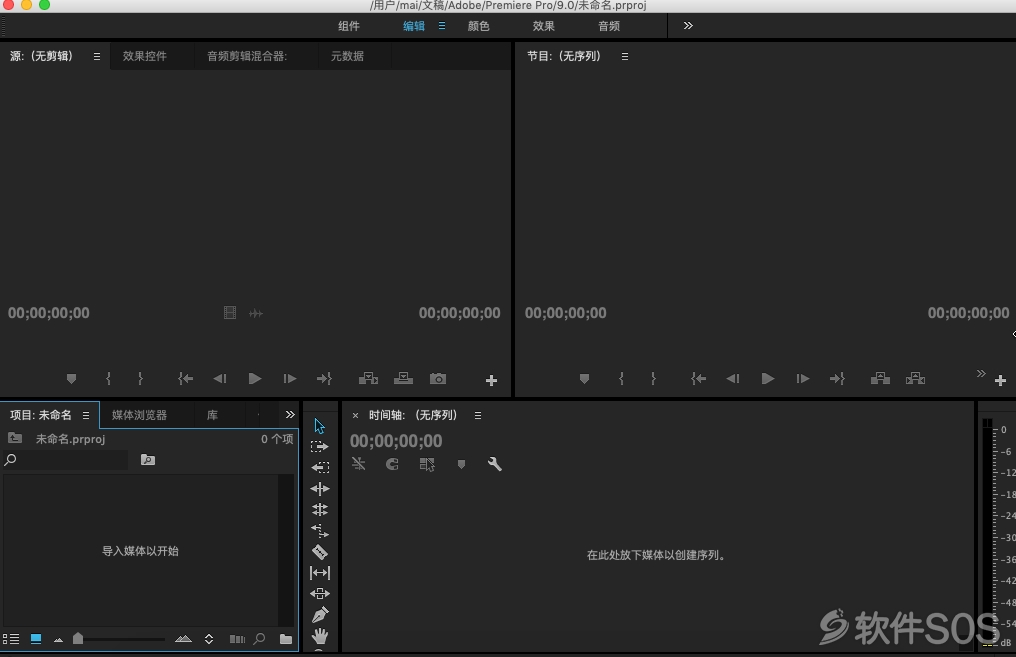Step forward one frame in Source monitor

290,378
